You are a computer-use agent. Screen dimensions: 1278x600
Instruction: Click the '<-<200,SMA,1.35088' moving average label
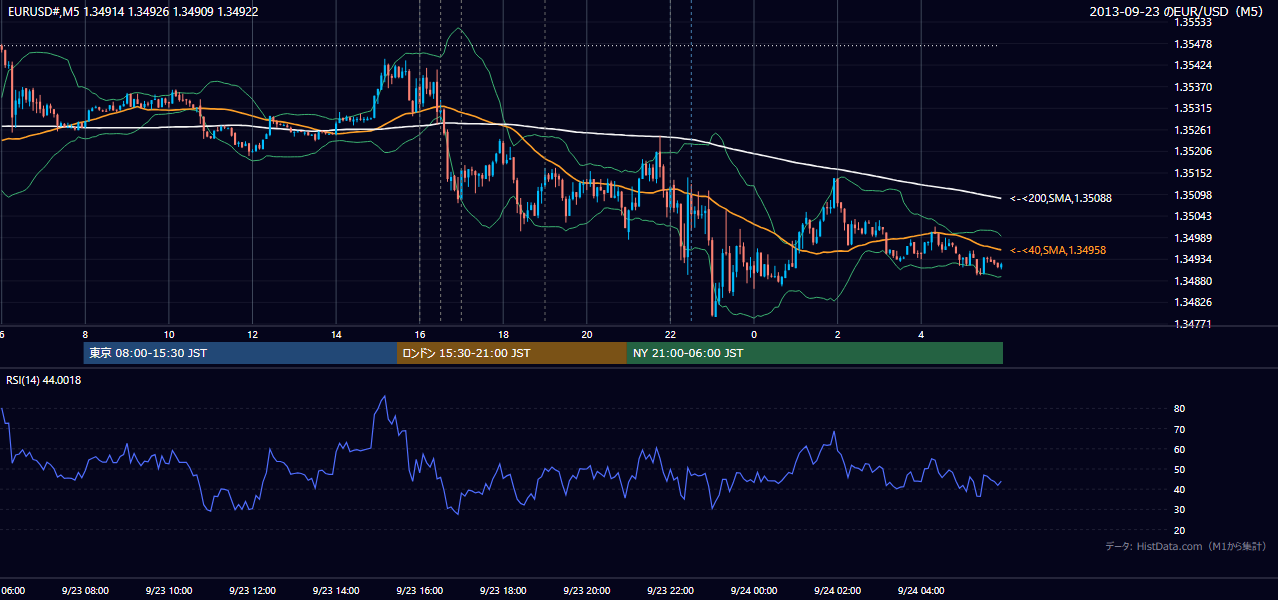(x=1060, y=198)
